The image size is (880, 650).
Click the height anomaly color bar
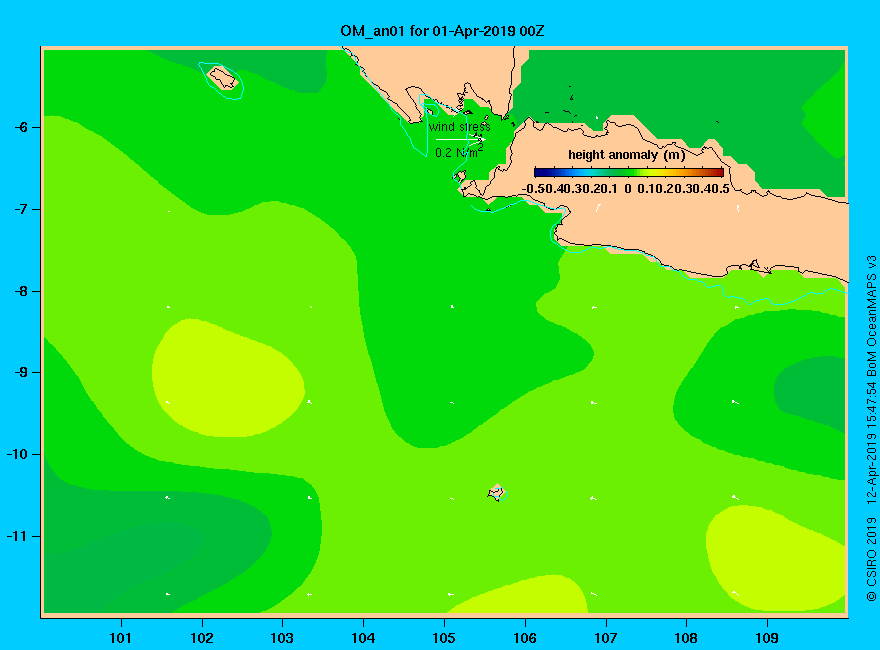click(629, 172)
